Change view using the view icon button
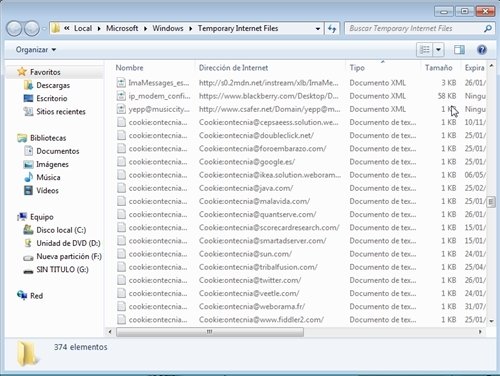This screenshot has width=500, height=376. click(x=425, y=50)
